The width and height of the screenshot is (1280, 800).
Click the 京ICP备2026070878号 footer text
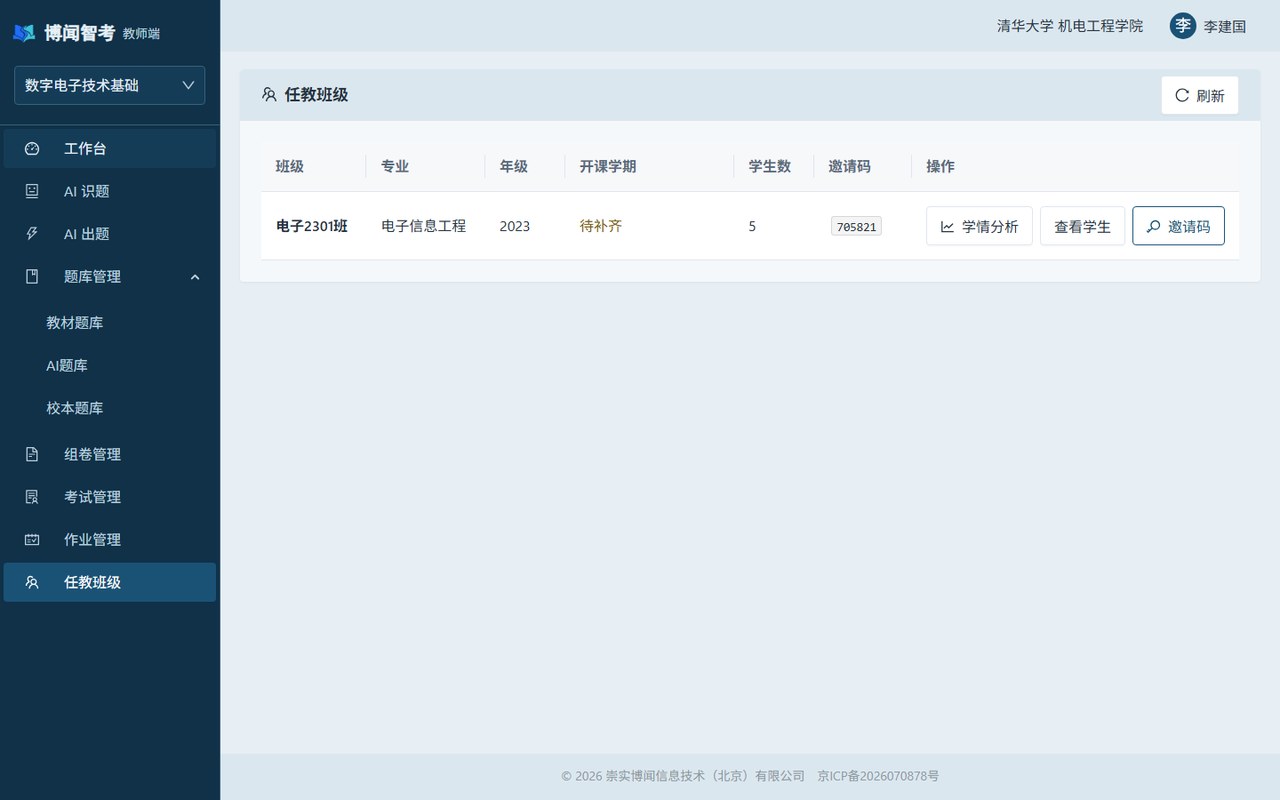[878, 776]
